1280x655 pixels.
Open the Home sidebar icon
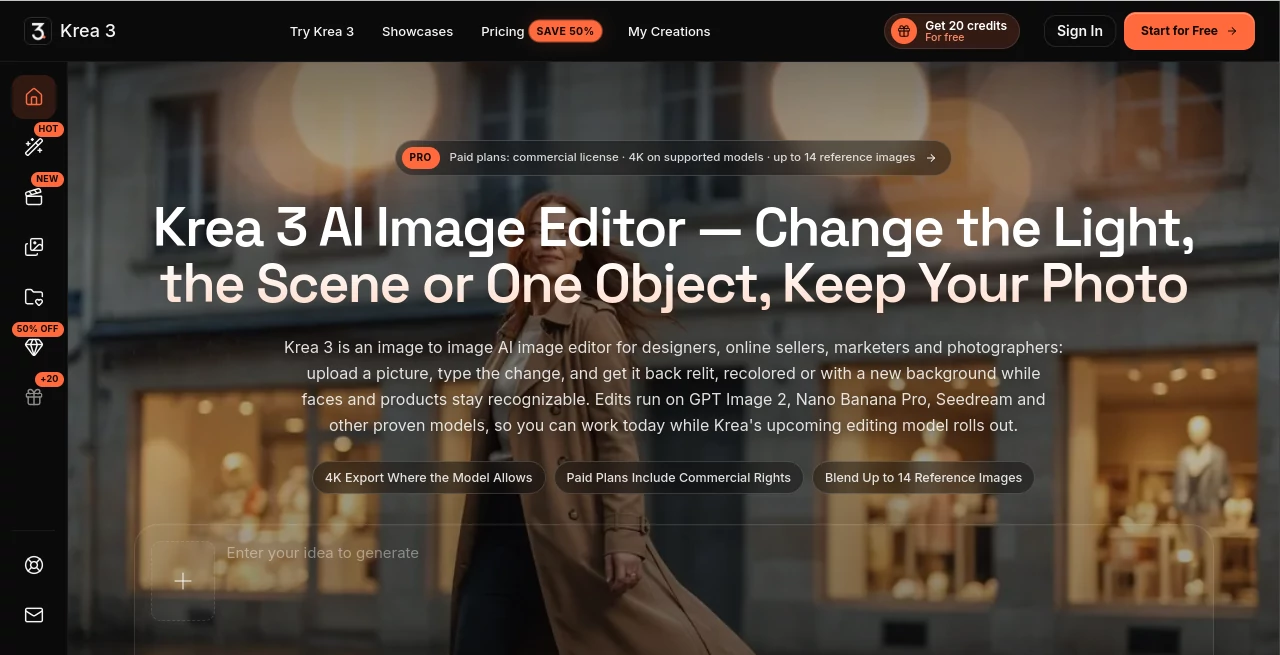[34, 97]
